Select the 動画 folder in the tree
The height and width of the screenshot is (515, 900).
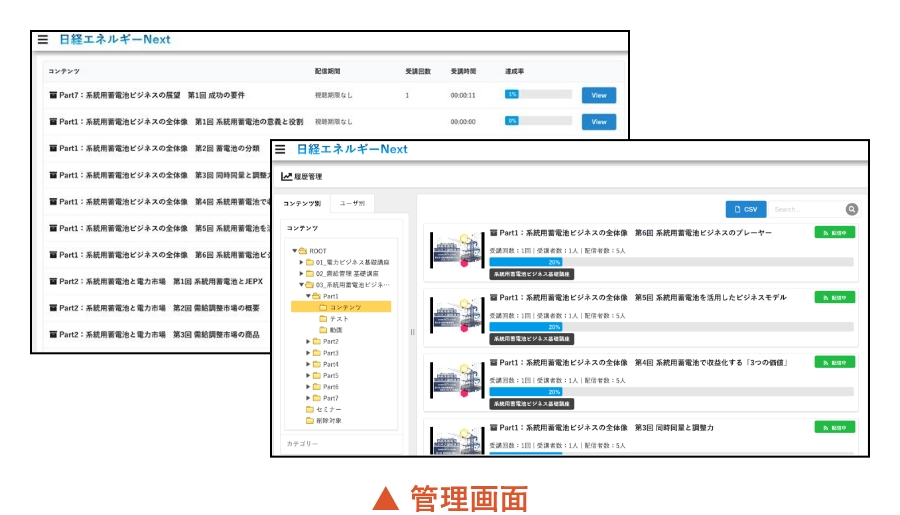click(x=323, y=330)
